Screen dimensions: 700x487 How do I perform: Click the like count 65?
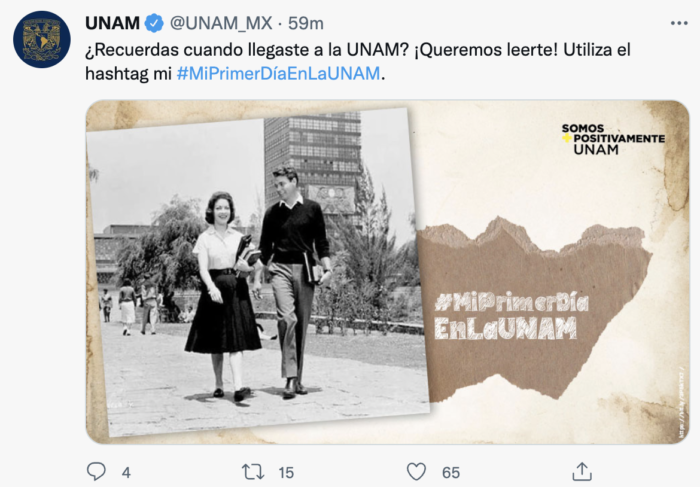[x=451, y=473]
